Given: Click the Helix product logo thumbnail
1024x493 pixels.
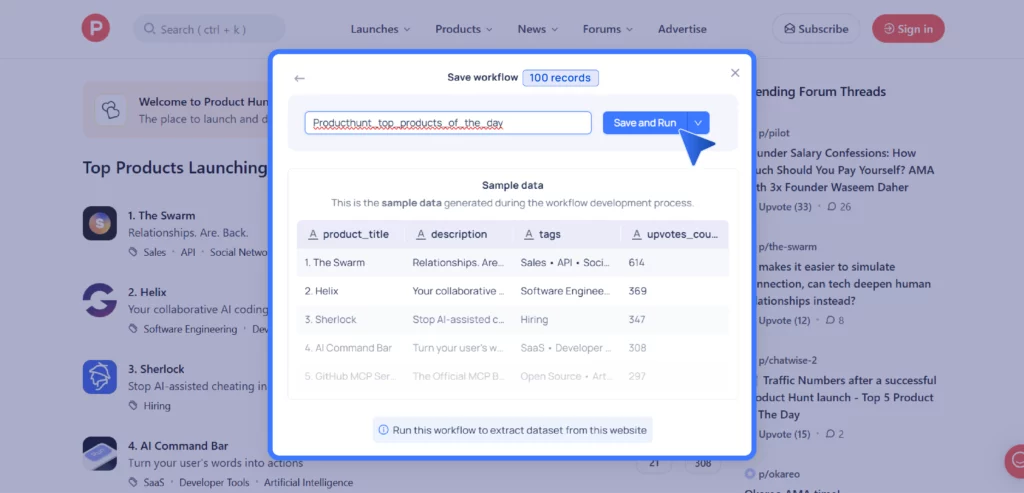Looking at the screenshot, I should (x=100, y=300).
